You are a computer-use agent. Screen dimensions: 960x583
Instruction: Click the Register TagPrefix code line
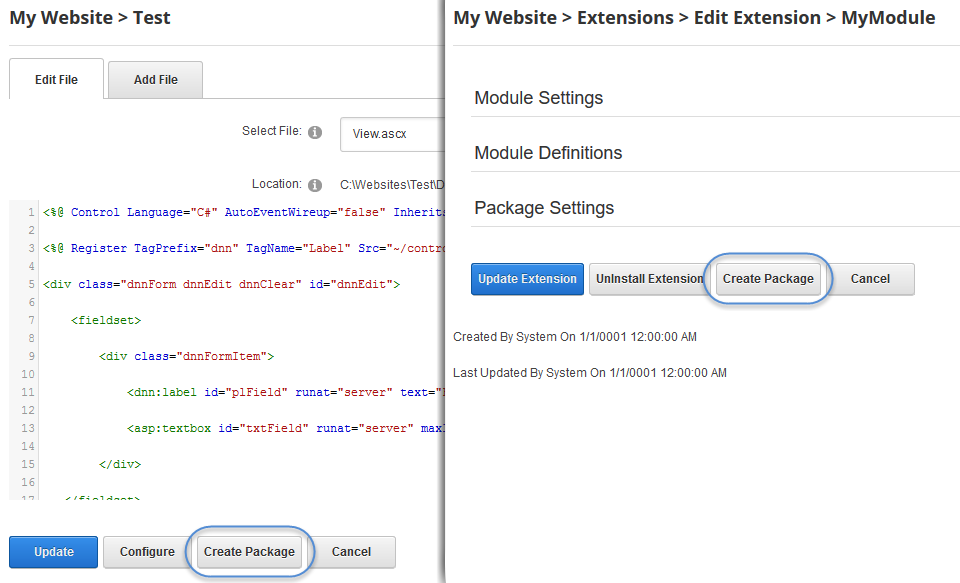[x=240, y=248]
